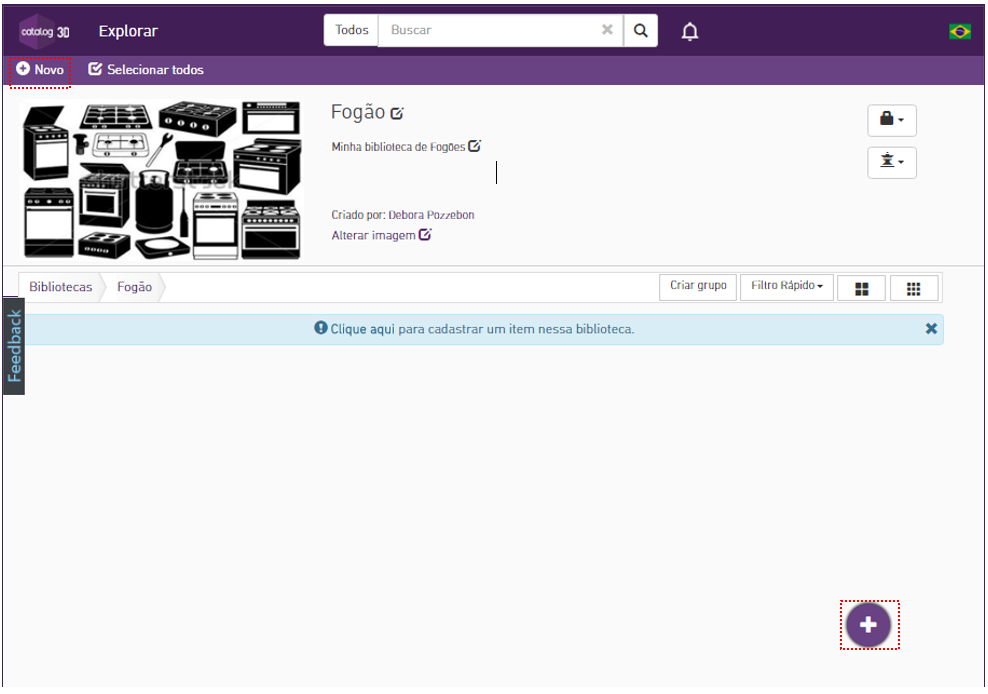988x694 pixels.
Task: Open the Todos search filter dropdown
Action: click(x=351, y=30)
